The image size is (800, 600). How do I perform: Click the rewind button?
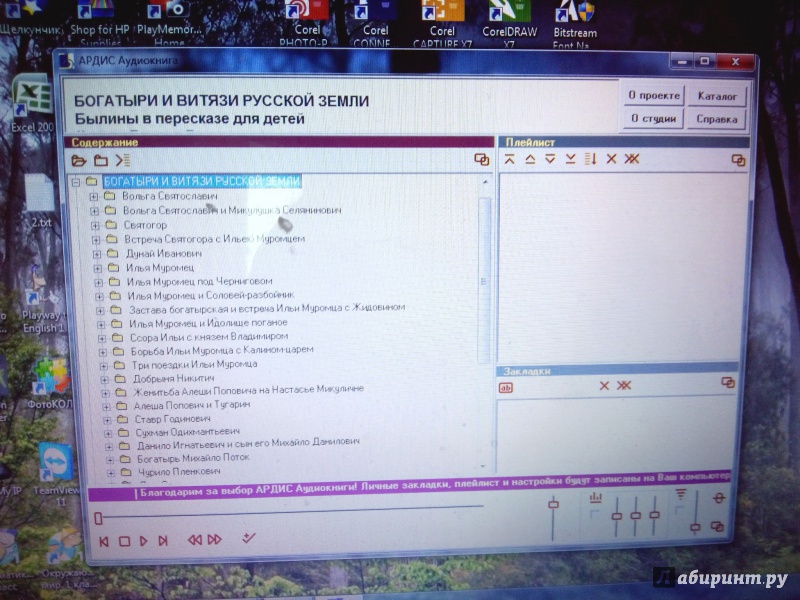coord(195,540)
